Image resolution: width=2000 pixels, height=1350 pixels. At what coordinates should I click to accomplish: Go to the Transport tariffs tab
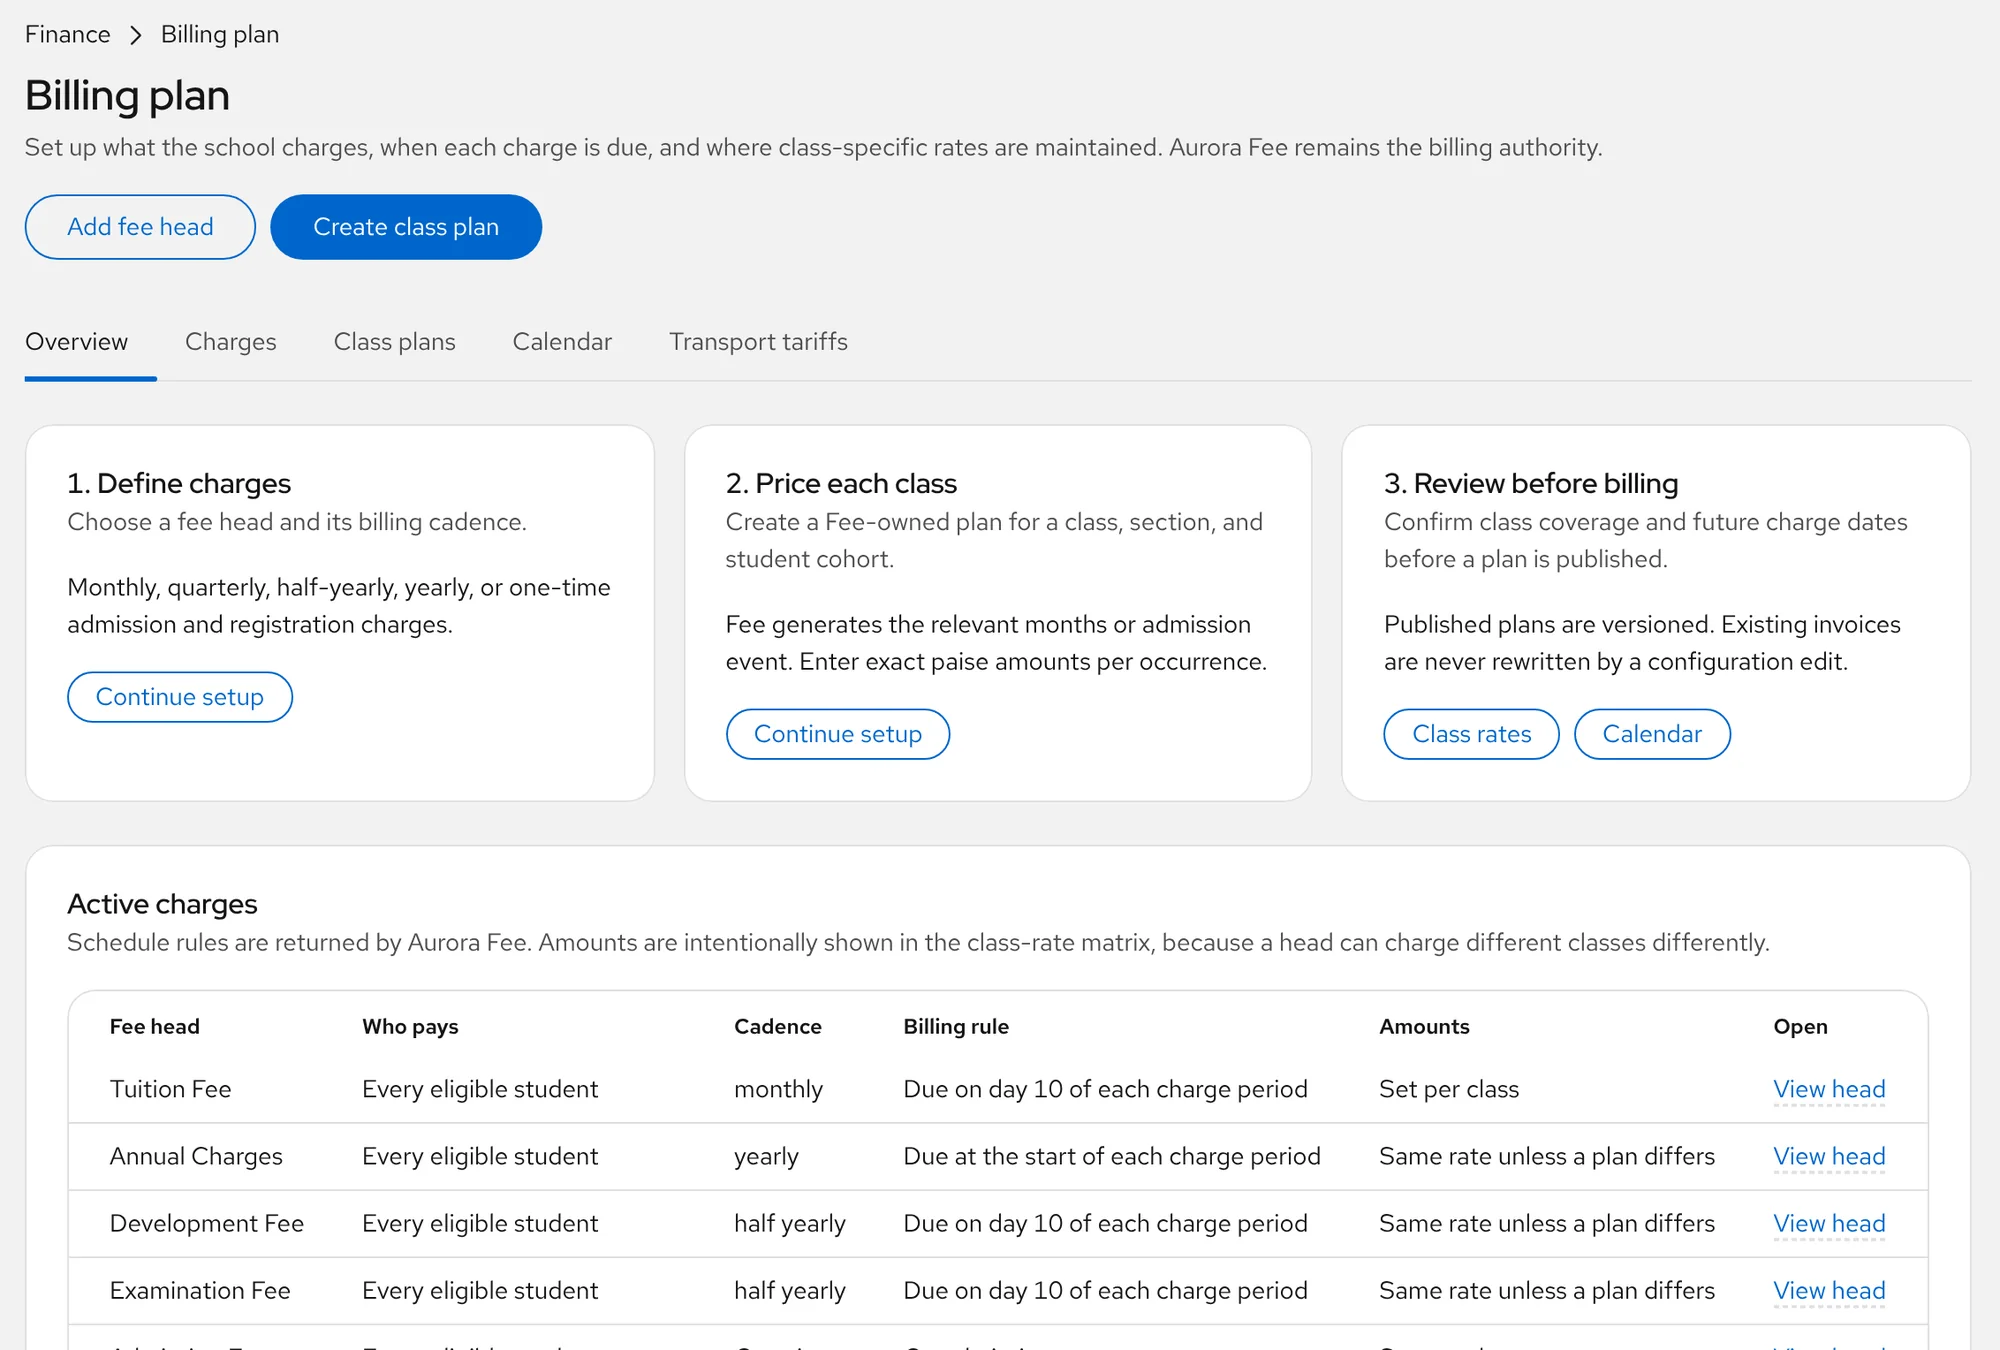click(758, 342)
